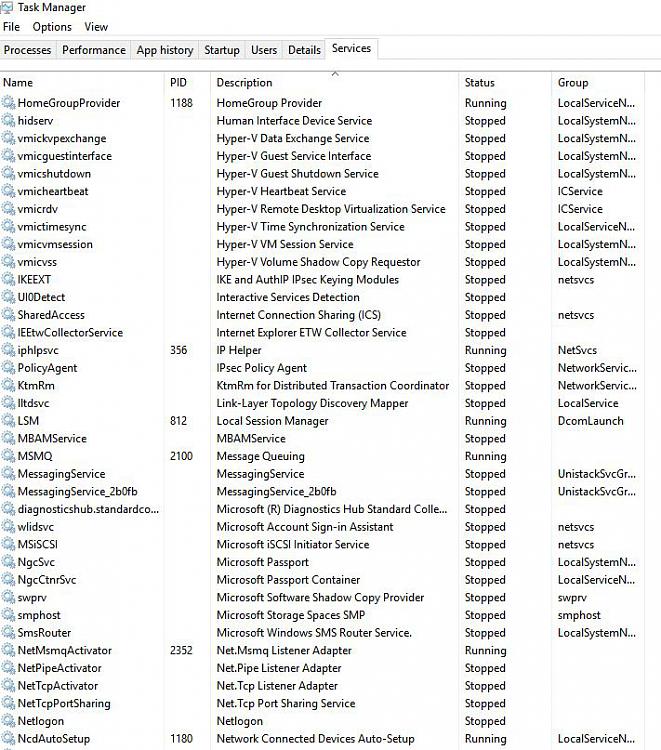The height and width of the screenshot is (750, 661).
Task: Select the gear icon for vmicheartbeat
Action: click(x=8, y=191)
